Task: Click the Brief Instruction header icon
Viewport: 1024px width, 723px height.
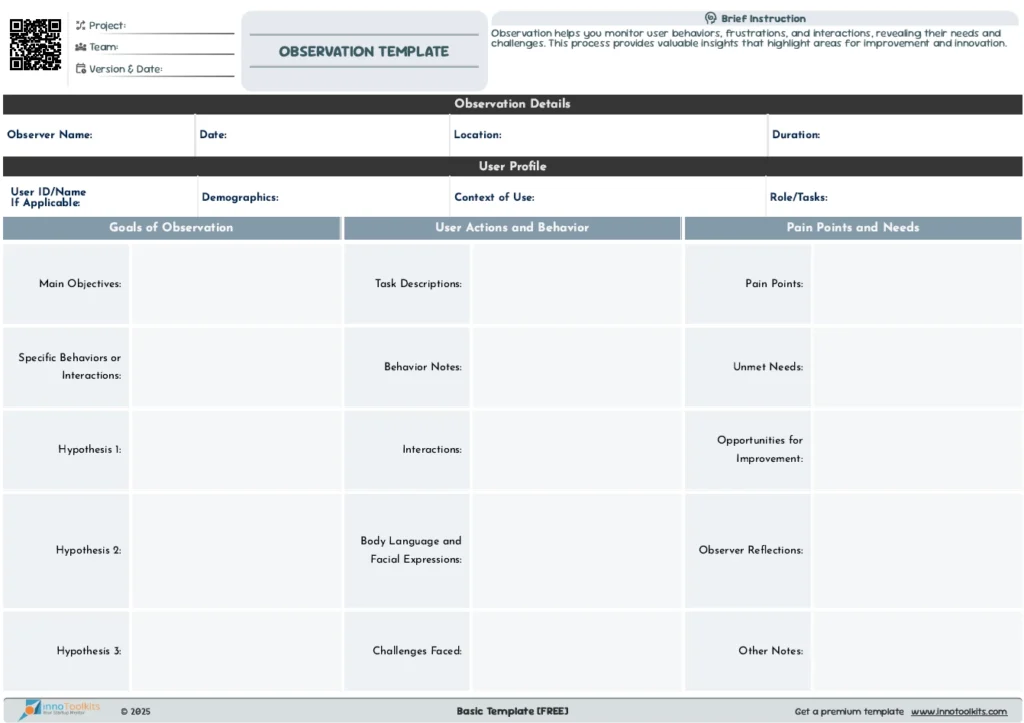Action: (710, 18)
